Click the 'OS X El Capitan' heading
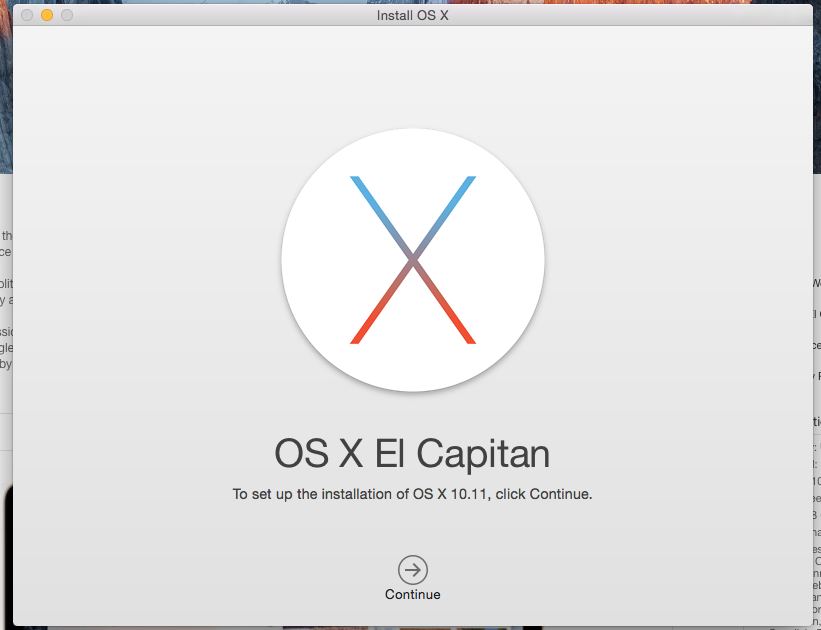The width and height of the screenshot is (821, 630). pyautogui.click(x=412, y=454)
